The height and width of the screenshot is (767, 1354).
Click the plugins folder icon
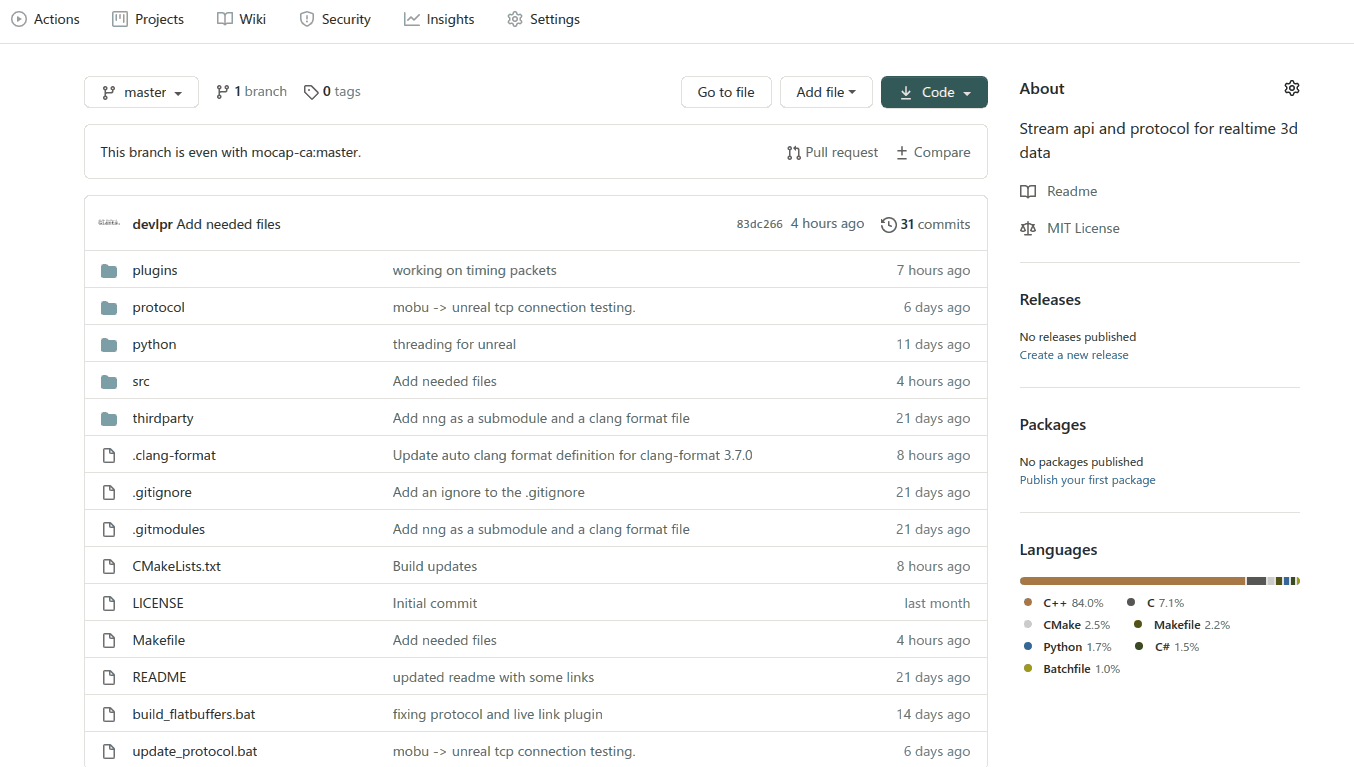(109, 271)
